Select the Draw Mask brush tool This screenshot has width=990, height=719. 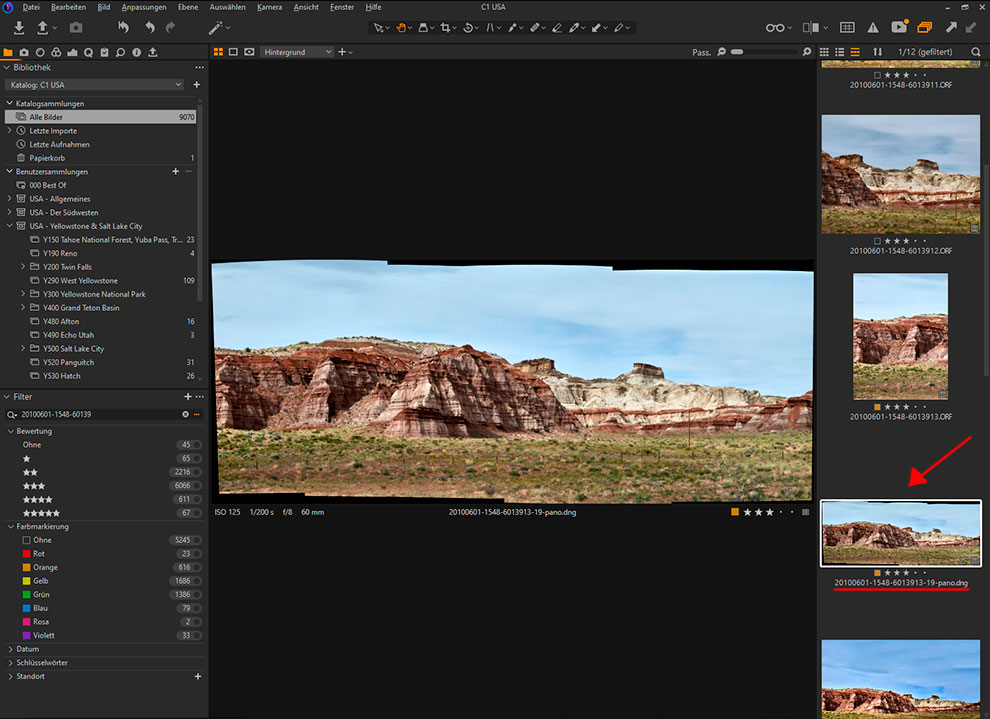(513, 28)
